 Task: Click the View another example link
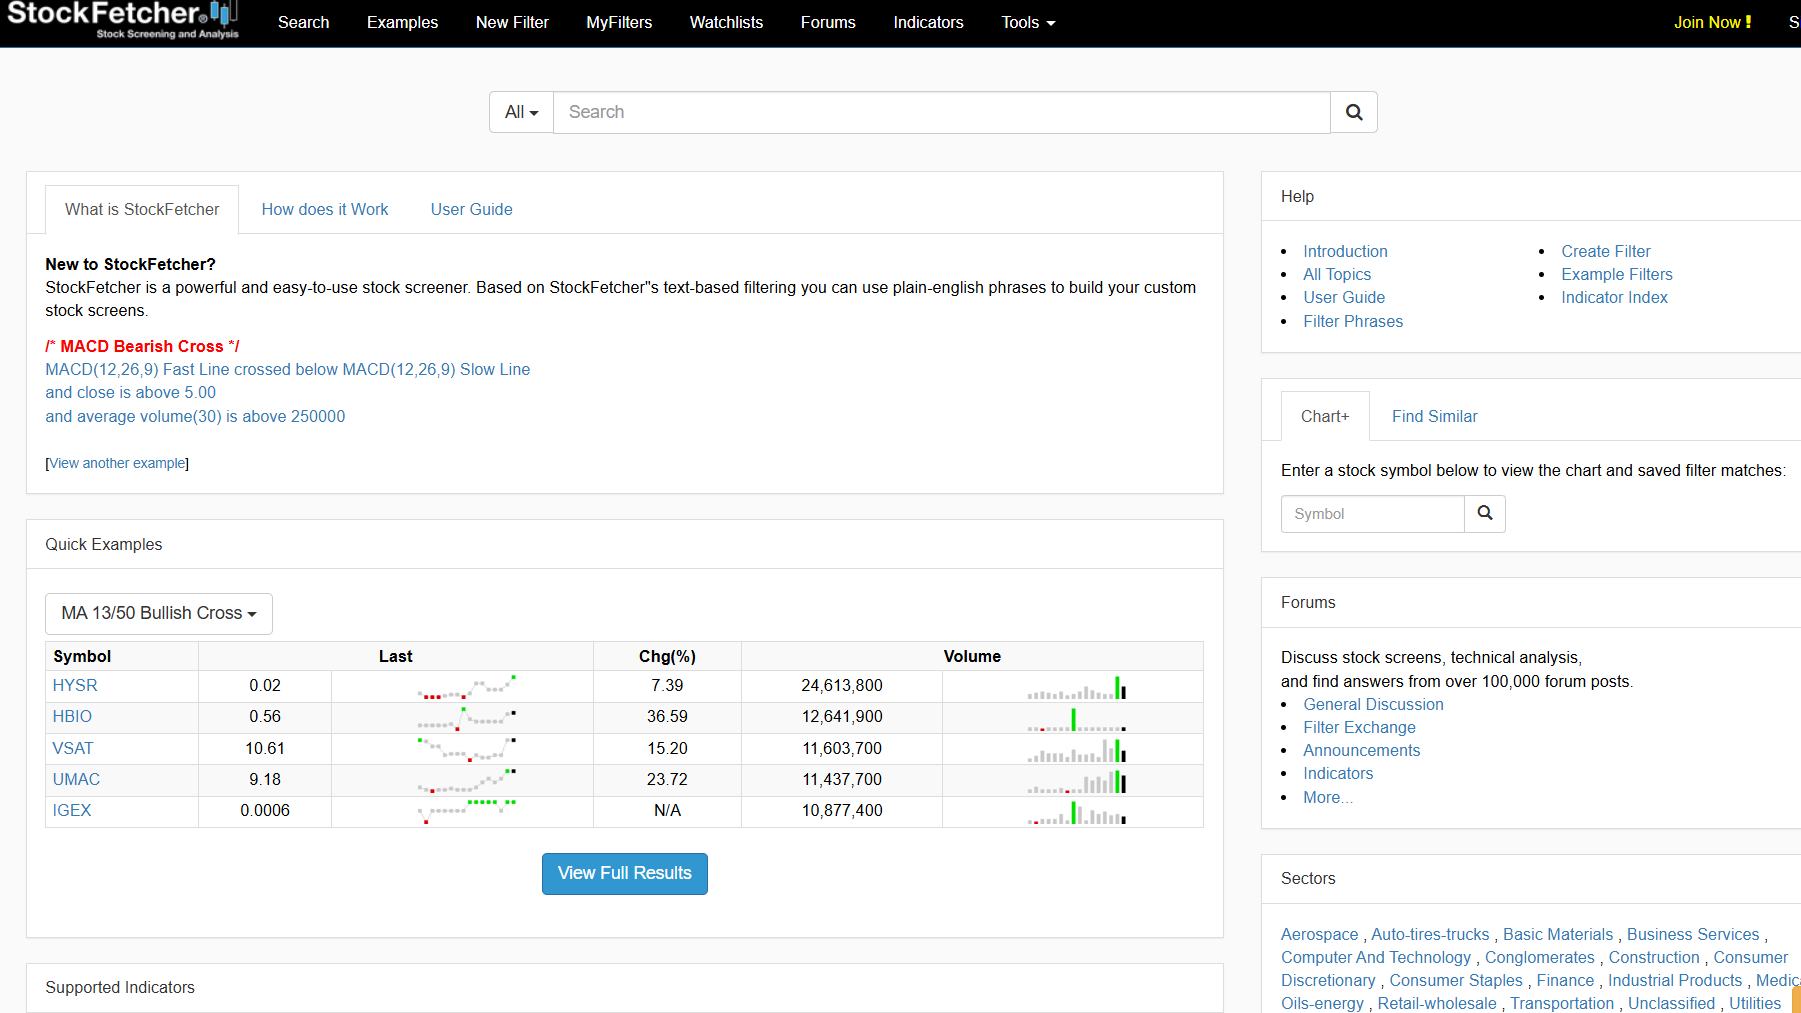[x=118, y=463]
